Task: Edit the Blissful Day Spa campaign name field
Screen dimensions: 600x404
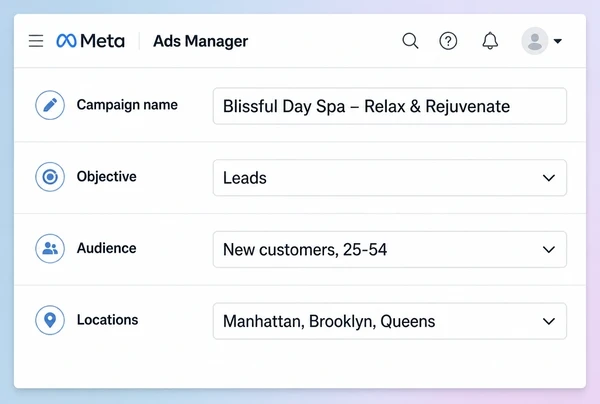Action: point(390,106)
